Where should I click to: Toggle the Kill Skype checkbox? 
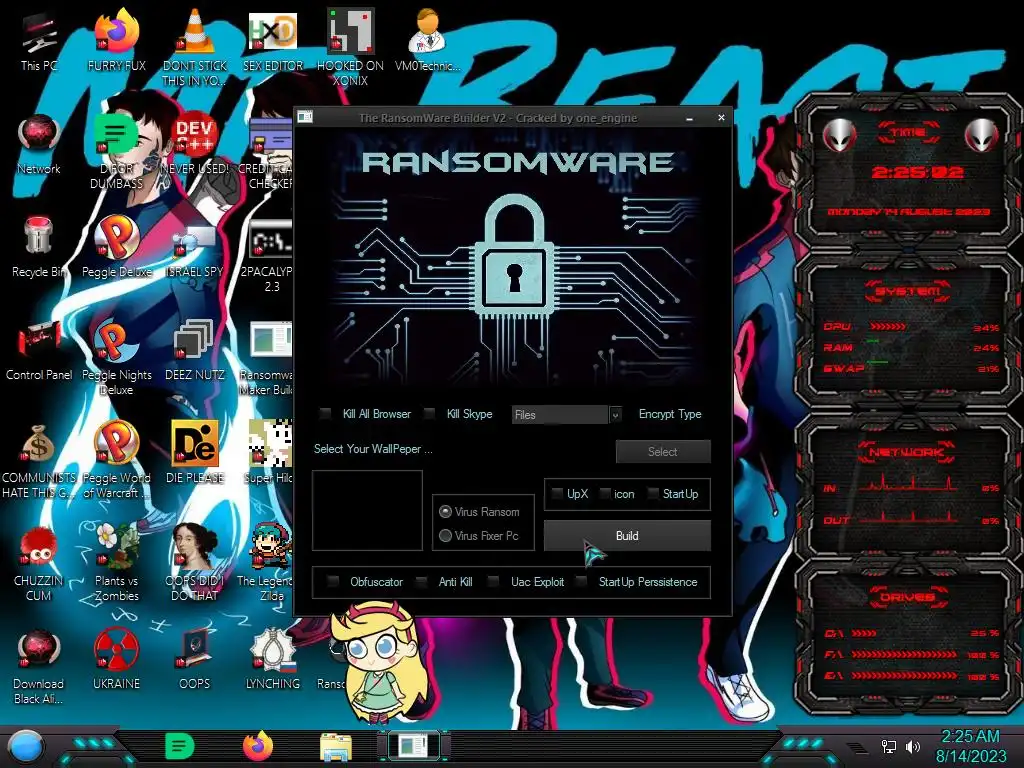(429, 413)
